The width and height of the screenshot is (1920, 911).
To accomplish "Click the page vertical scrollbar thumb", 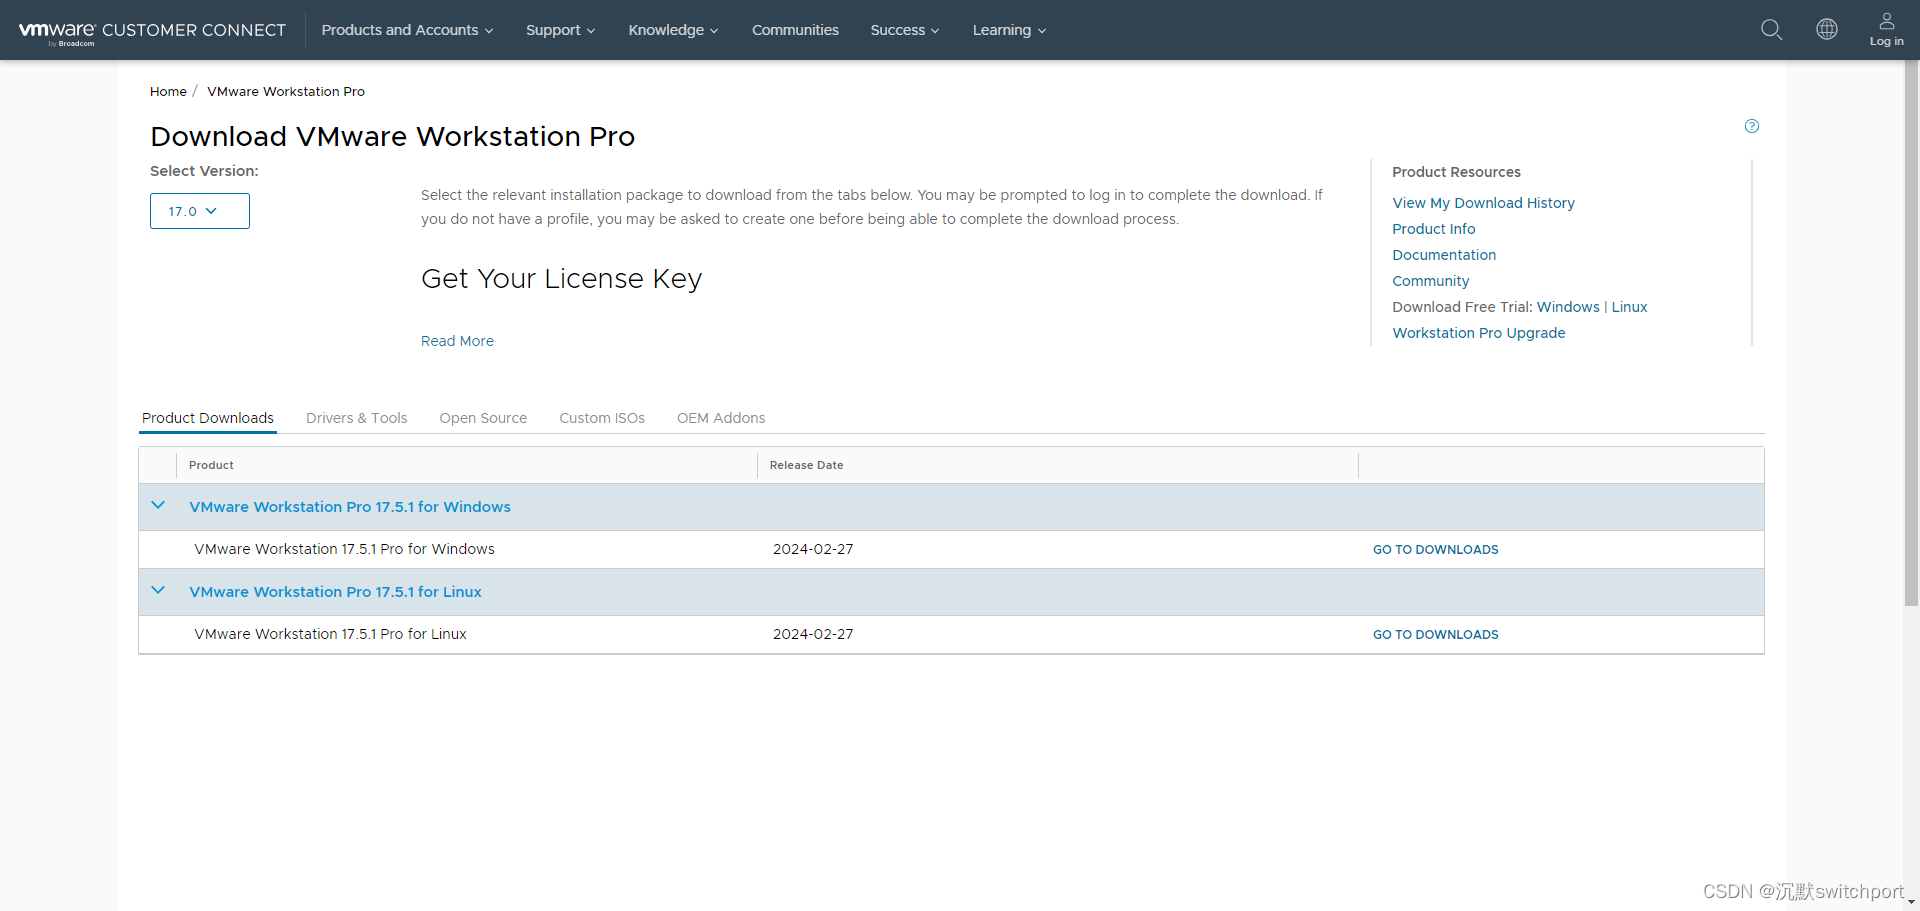I will click(1911, 335).
